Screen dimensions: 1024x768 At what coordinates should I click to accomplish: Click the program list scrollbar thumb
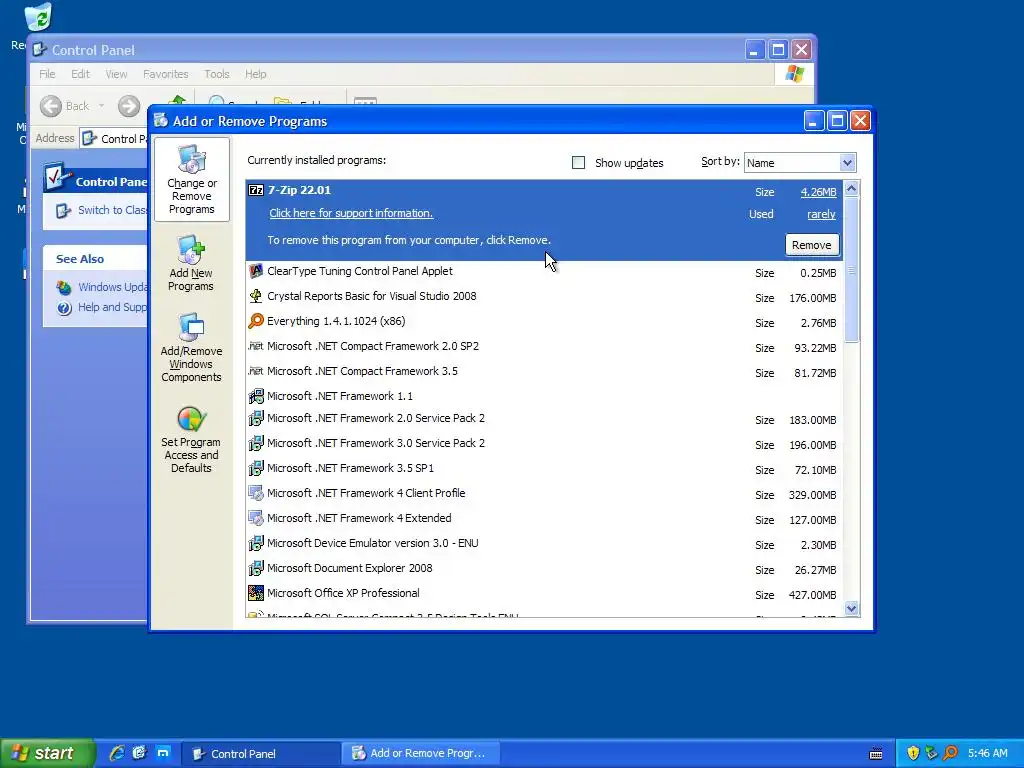tap(851, 269)
